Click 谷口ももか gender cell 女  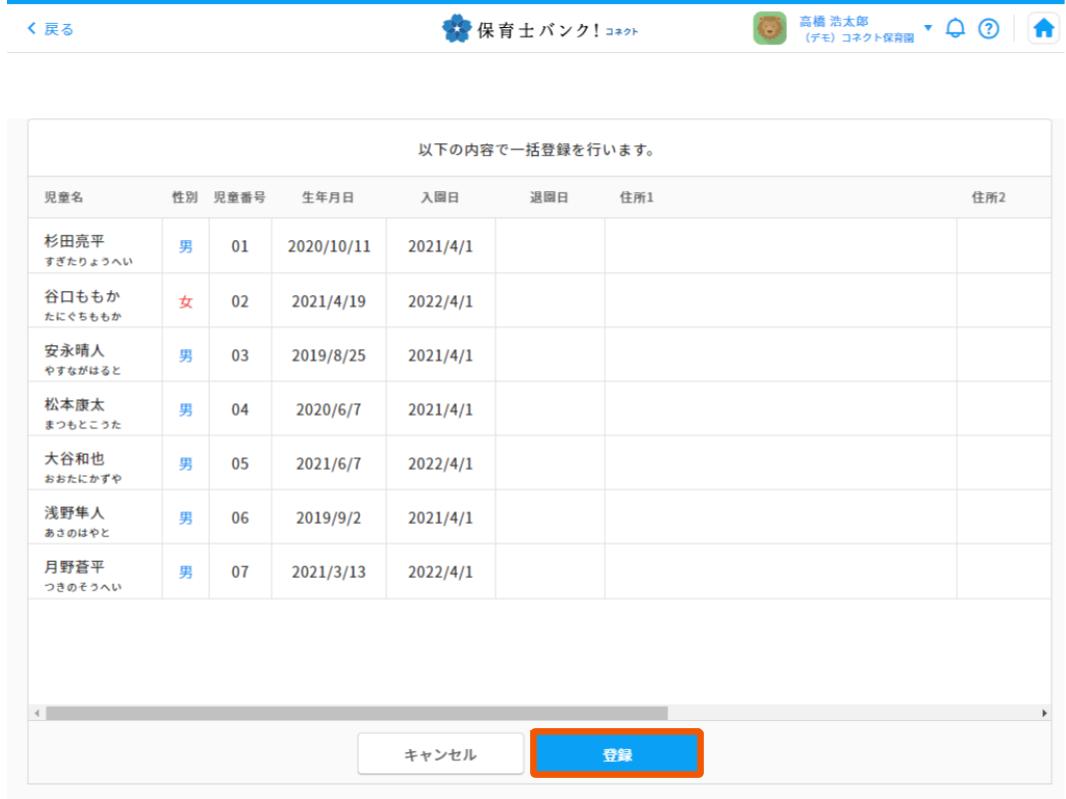tap(185, 301)
